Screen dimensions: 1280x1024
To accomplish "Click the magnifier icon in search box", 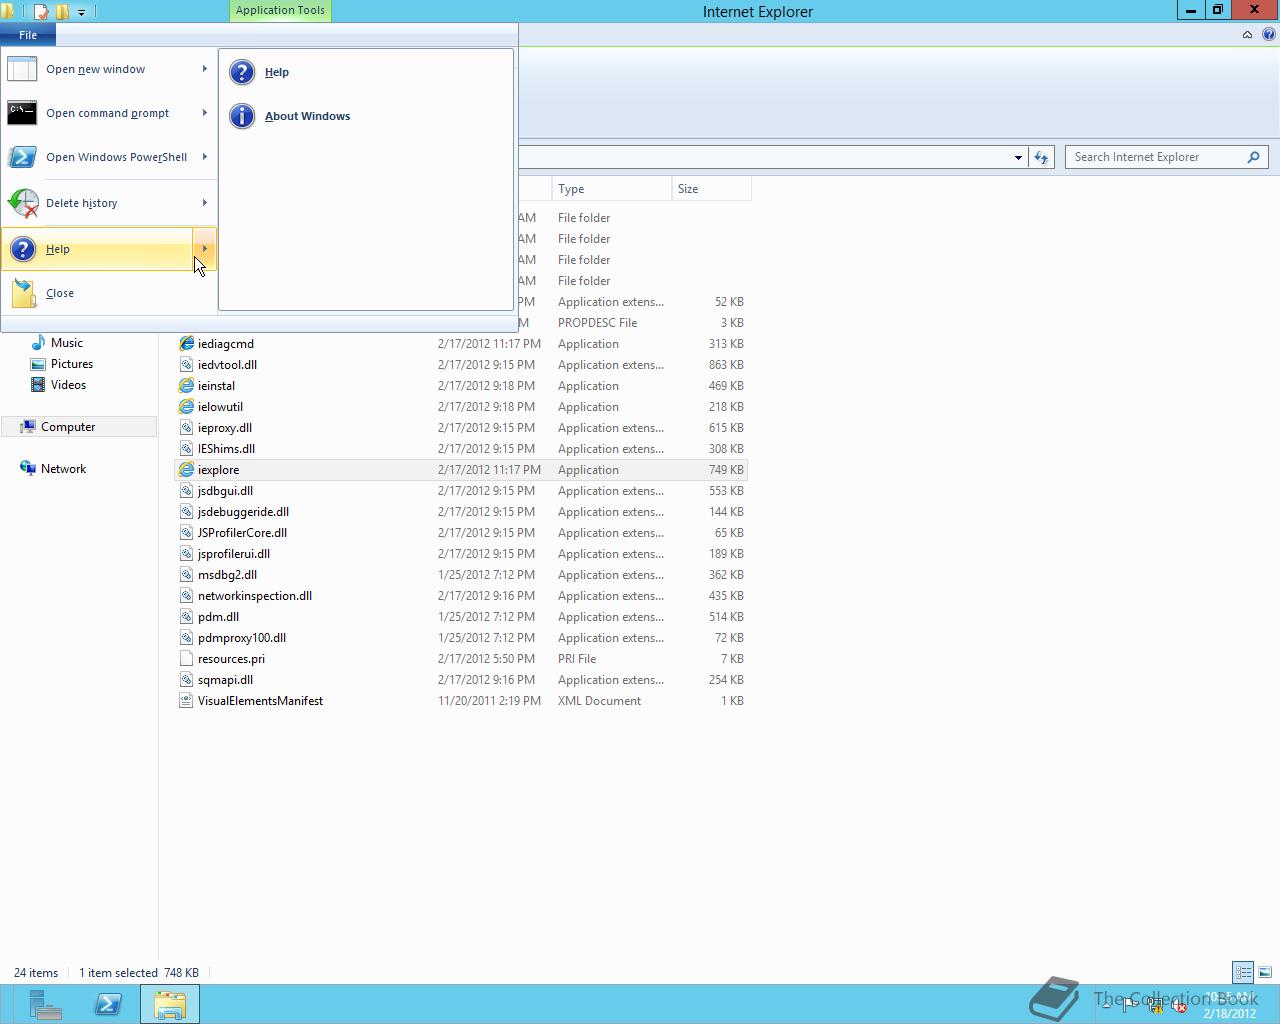I will [1253, 157].
